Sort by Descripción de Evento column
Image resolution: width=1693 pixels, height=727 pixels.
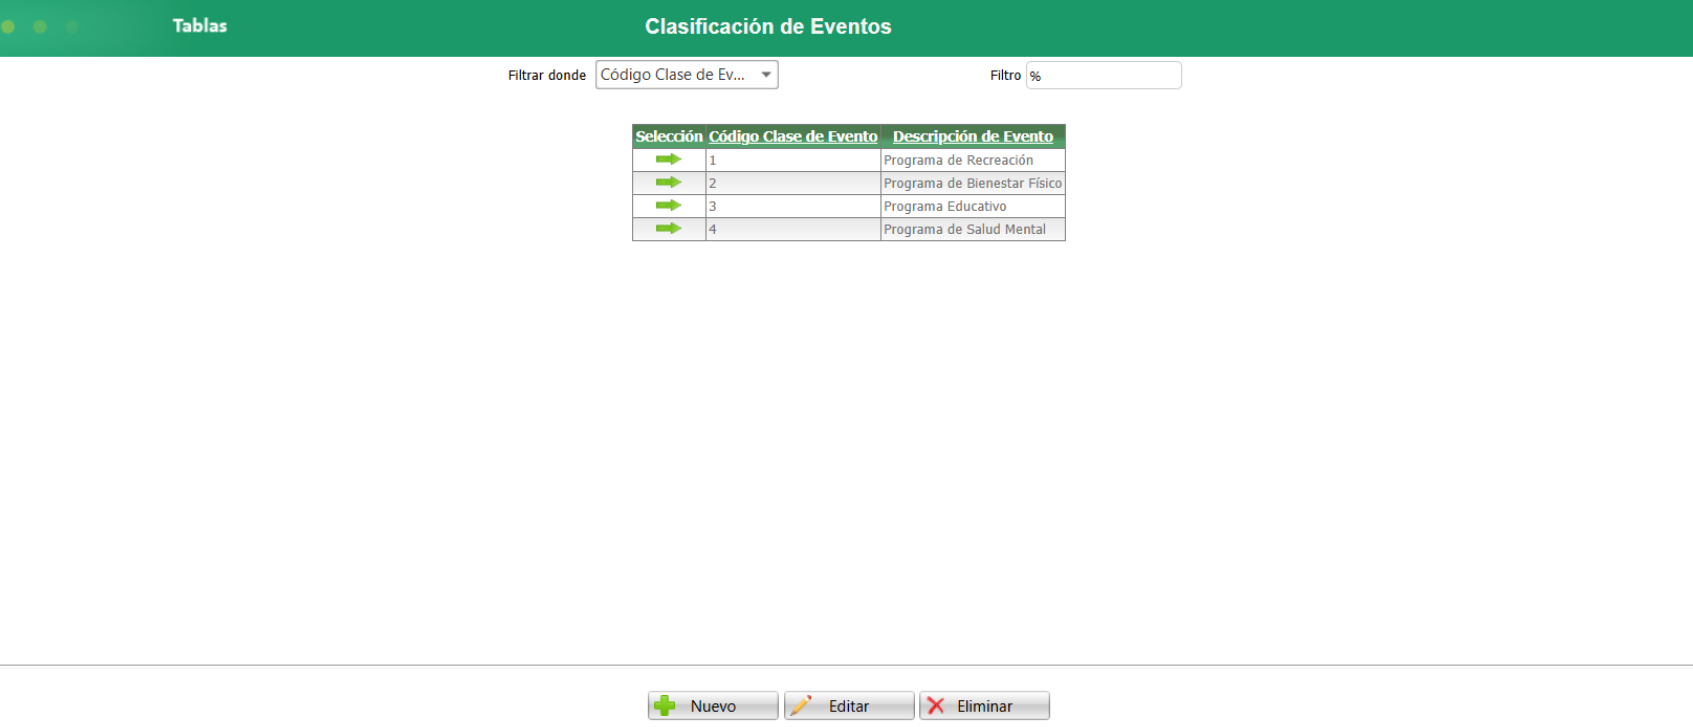tap(973, 137)
